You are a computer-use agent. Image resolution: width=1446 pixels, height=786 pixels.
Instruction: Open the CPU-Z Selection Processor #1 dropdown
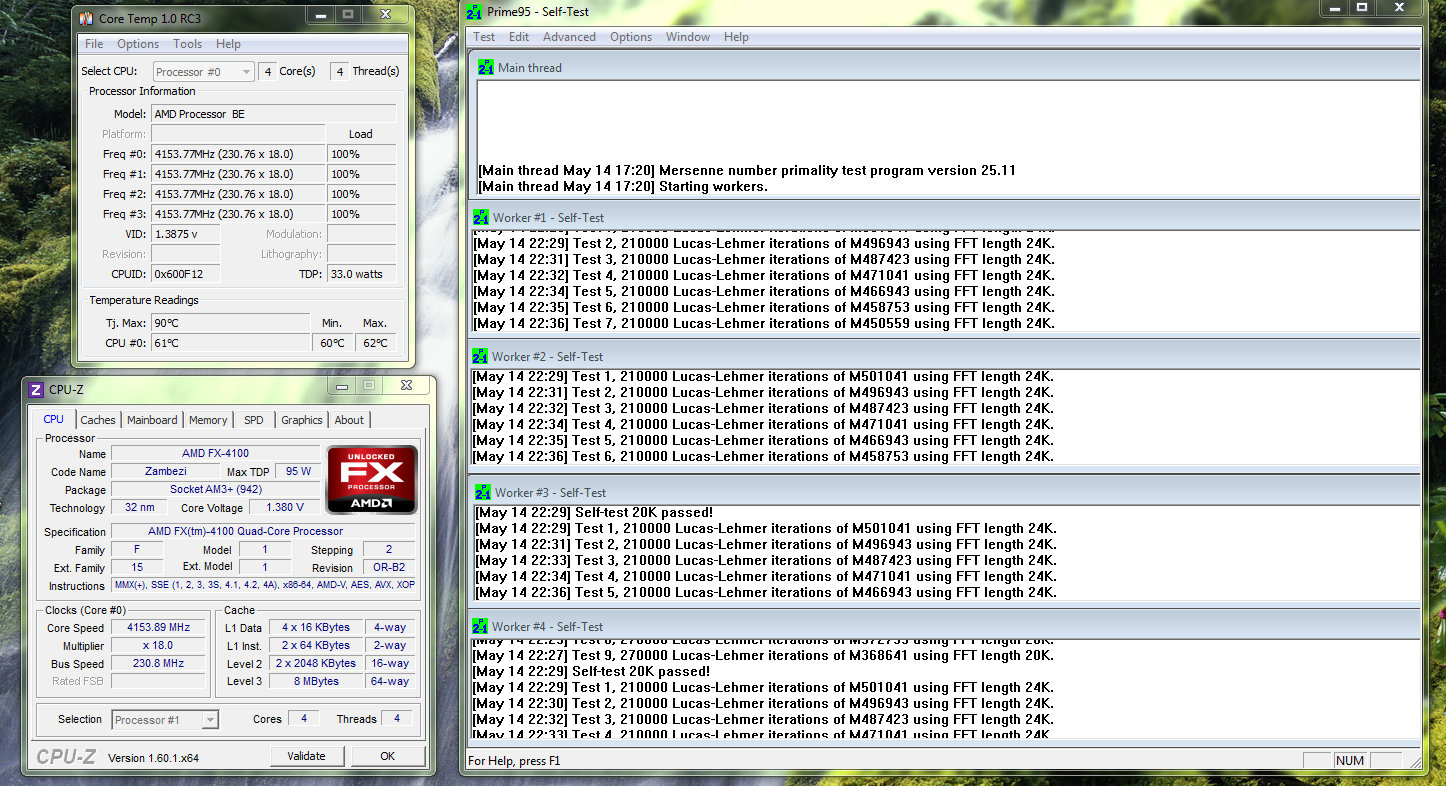point(165,720)
